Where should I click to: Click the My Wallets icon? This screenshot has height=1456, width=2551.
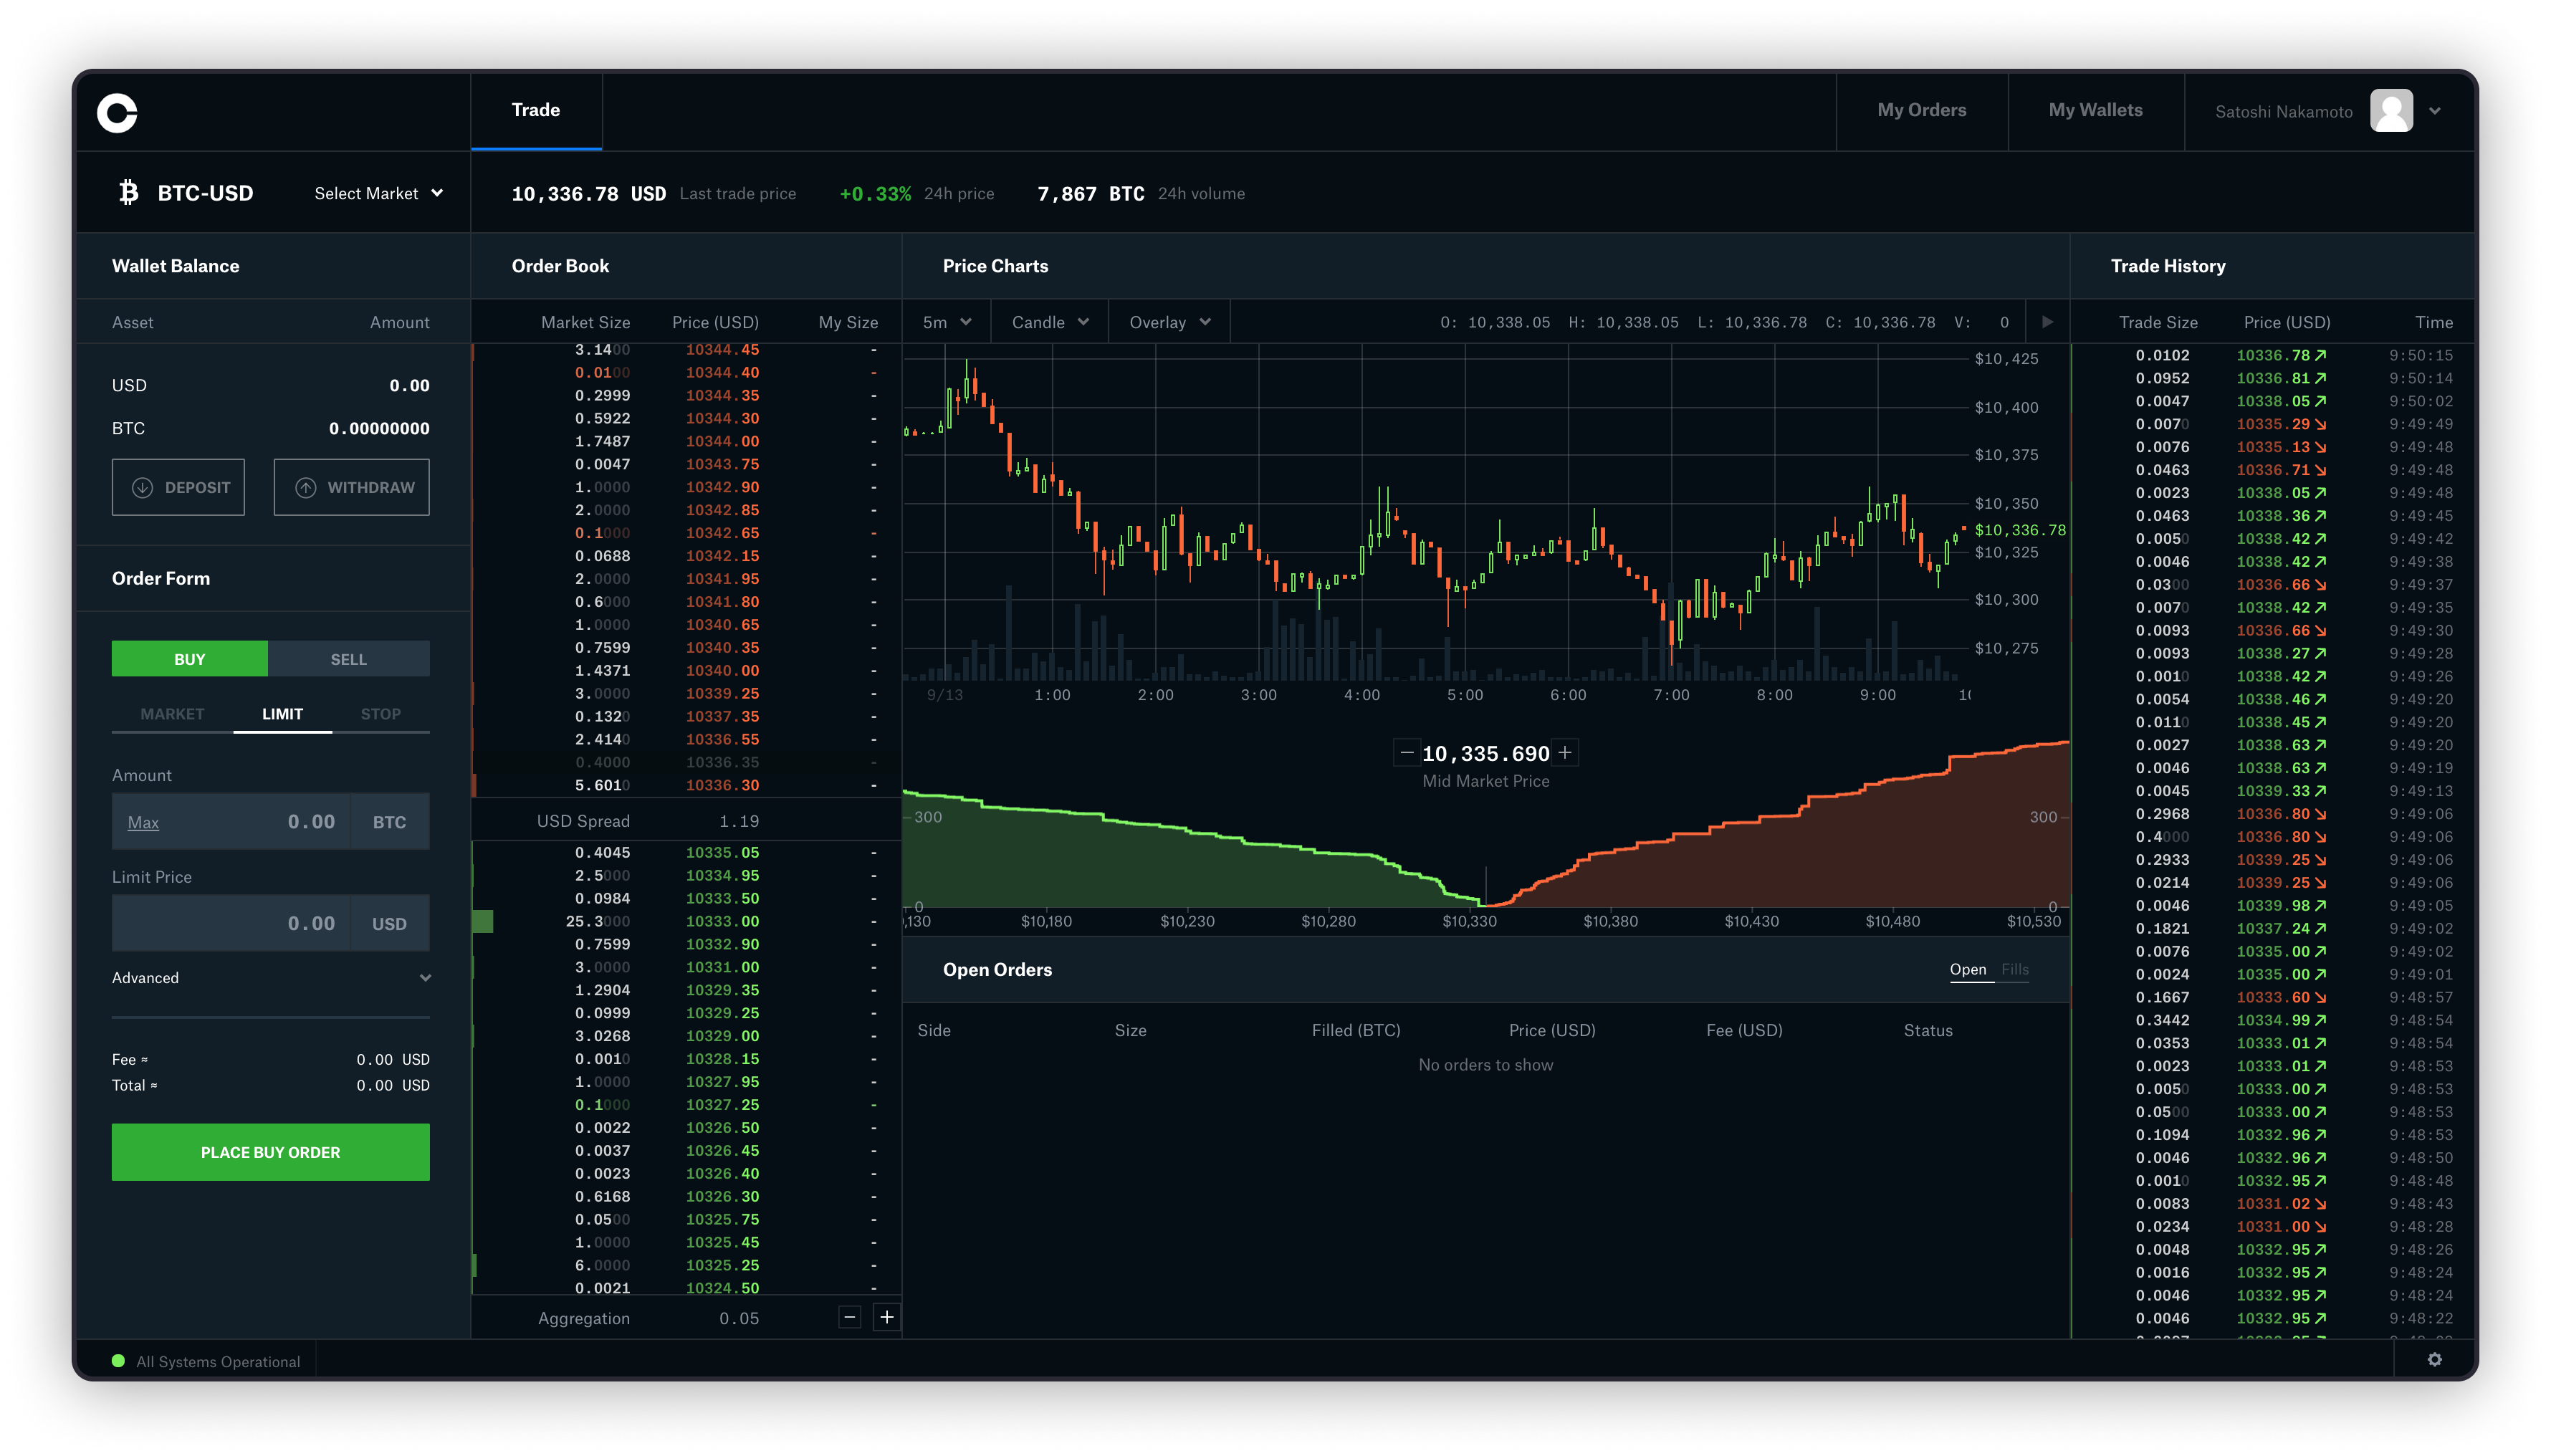tap(2097, 109)
